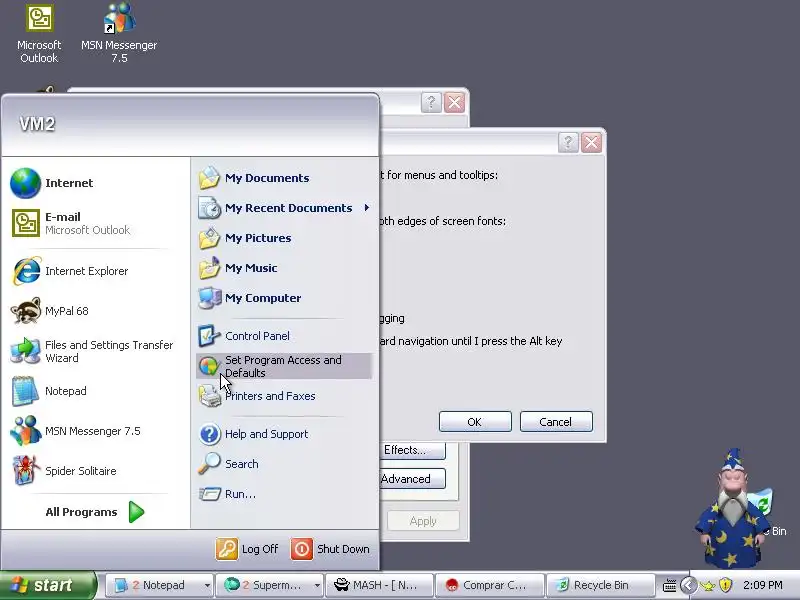800x600 pixels.
Task: Click the Log Off key icon
Action: pyautogui.click(x=227, y=549)
